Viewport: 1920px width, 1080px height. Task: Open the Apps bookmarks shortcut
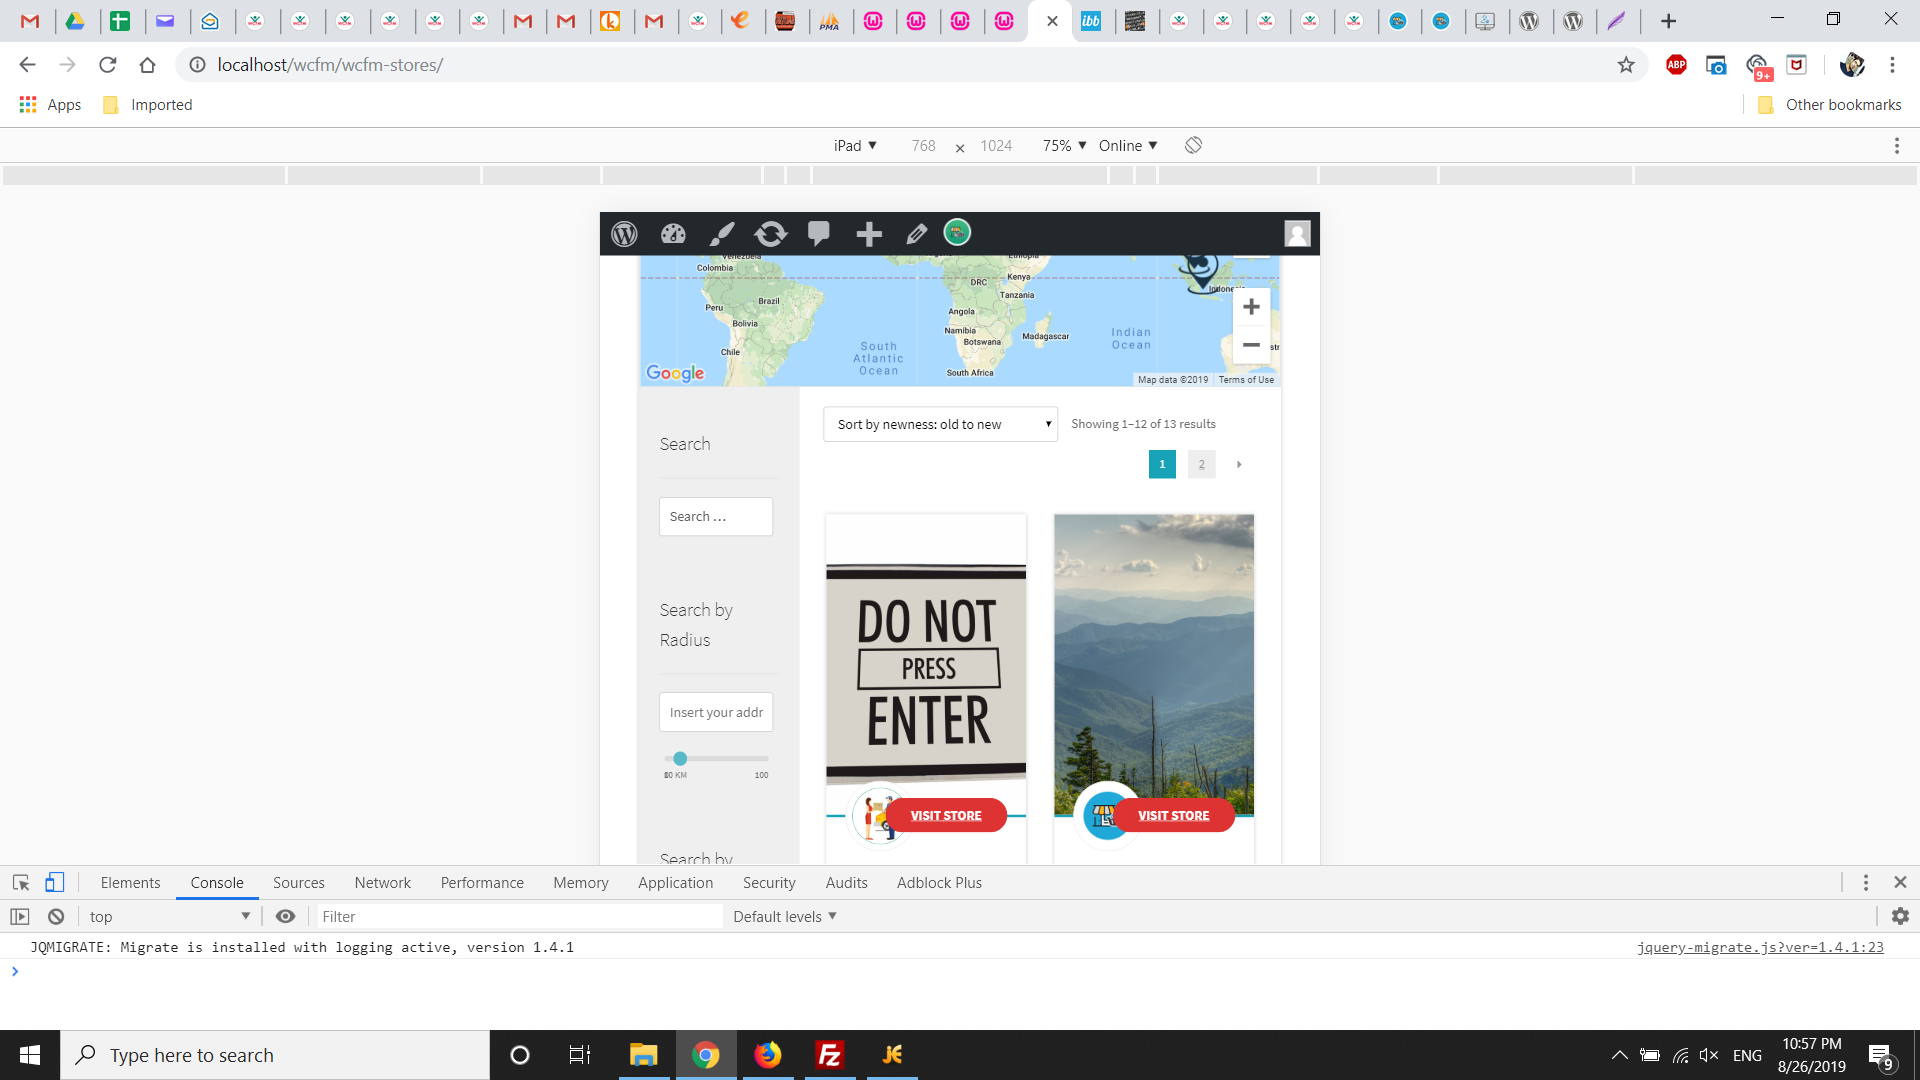point(50,105)
